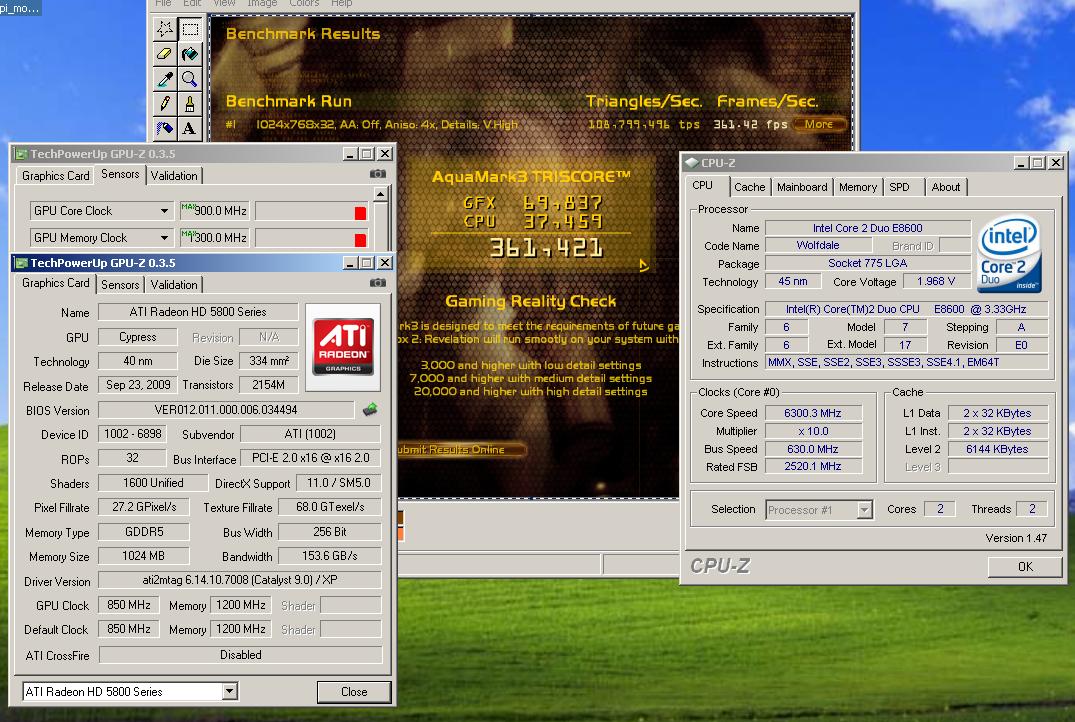Select the Free-Form Select tool in Paint
Viewport: 1075px width, 722px height.
pyautogui.click(x=165, y=29)
